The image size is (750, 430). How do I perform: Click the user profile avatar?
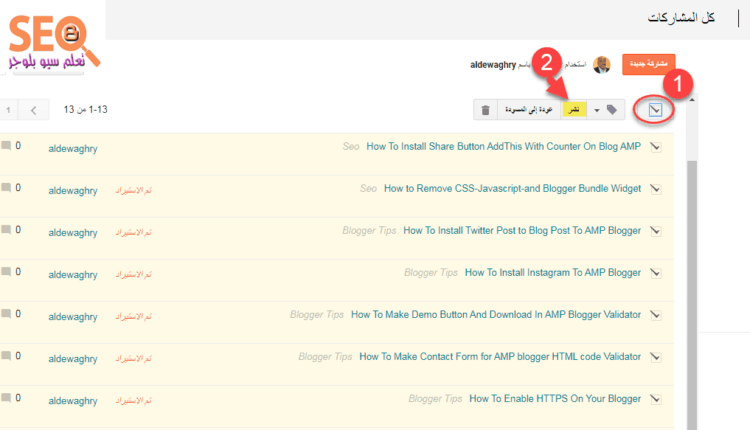click(x=602, y=65)
